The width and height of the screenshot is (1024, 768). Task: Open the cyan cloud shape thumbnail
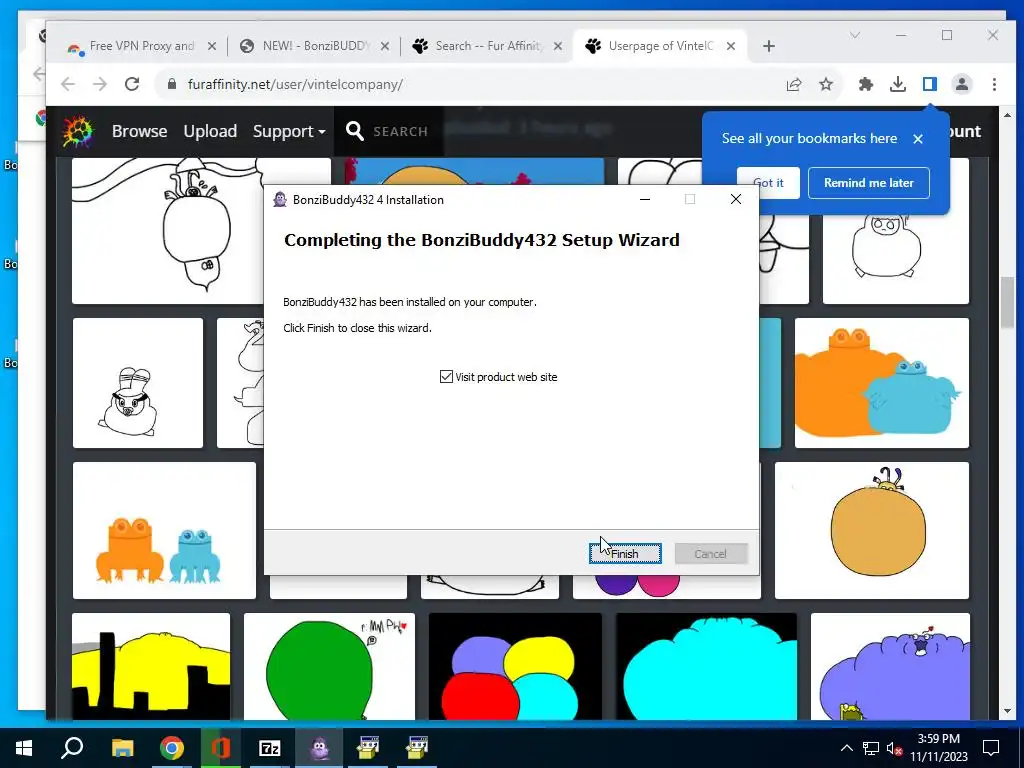(x=707, y=666)
